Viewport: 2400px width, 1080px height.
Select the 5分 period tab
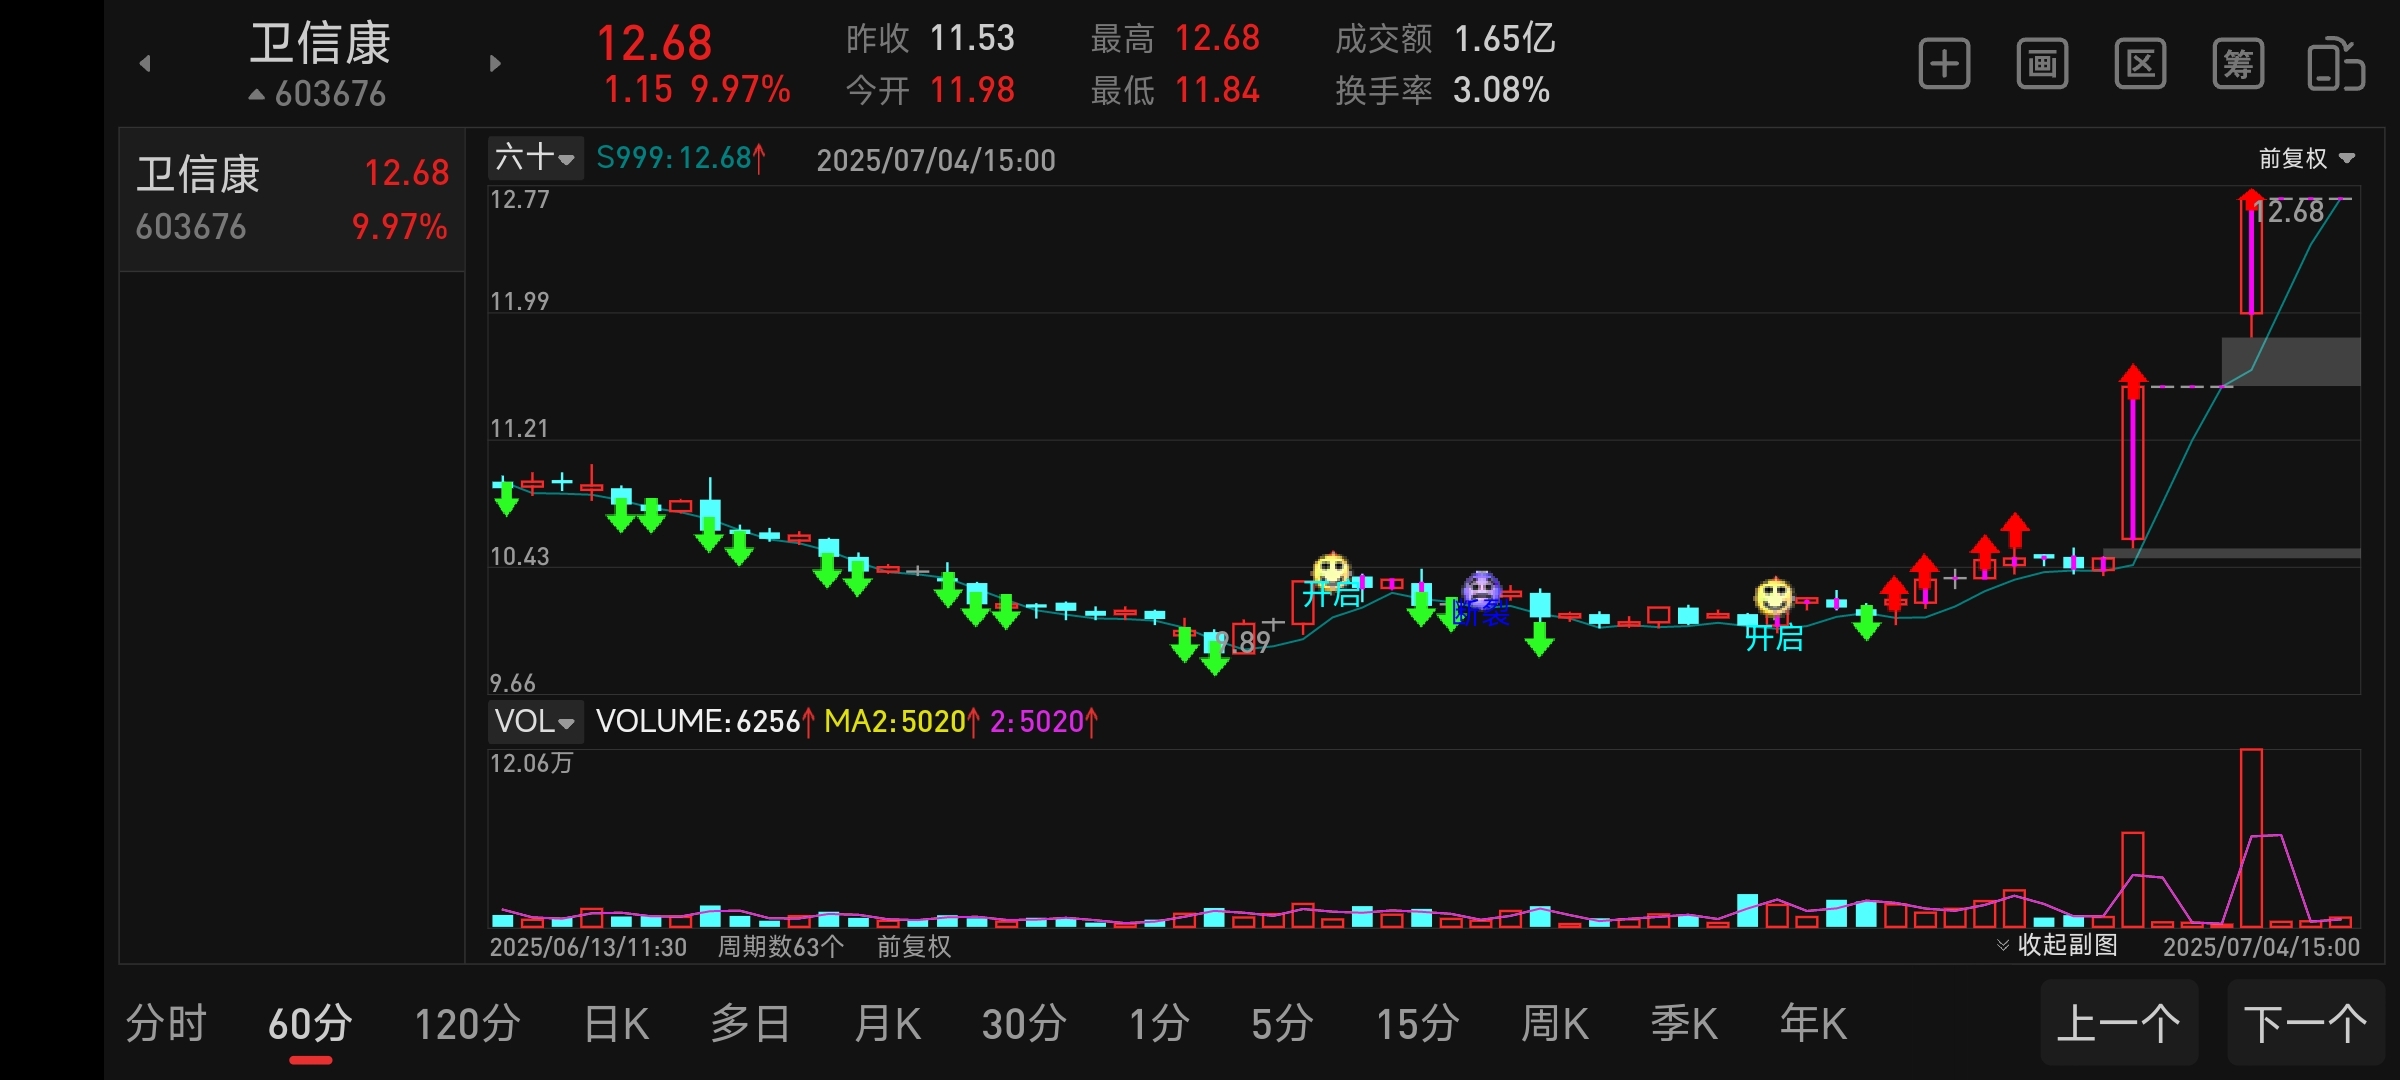tap(1282, 1023)
